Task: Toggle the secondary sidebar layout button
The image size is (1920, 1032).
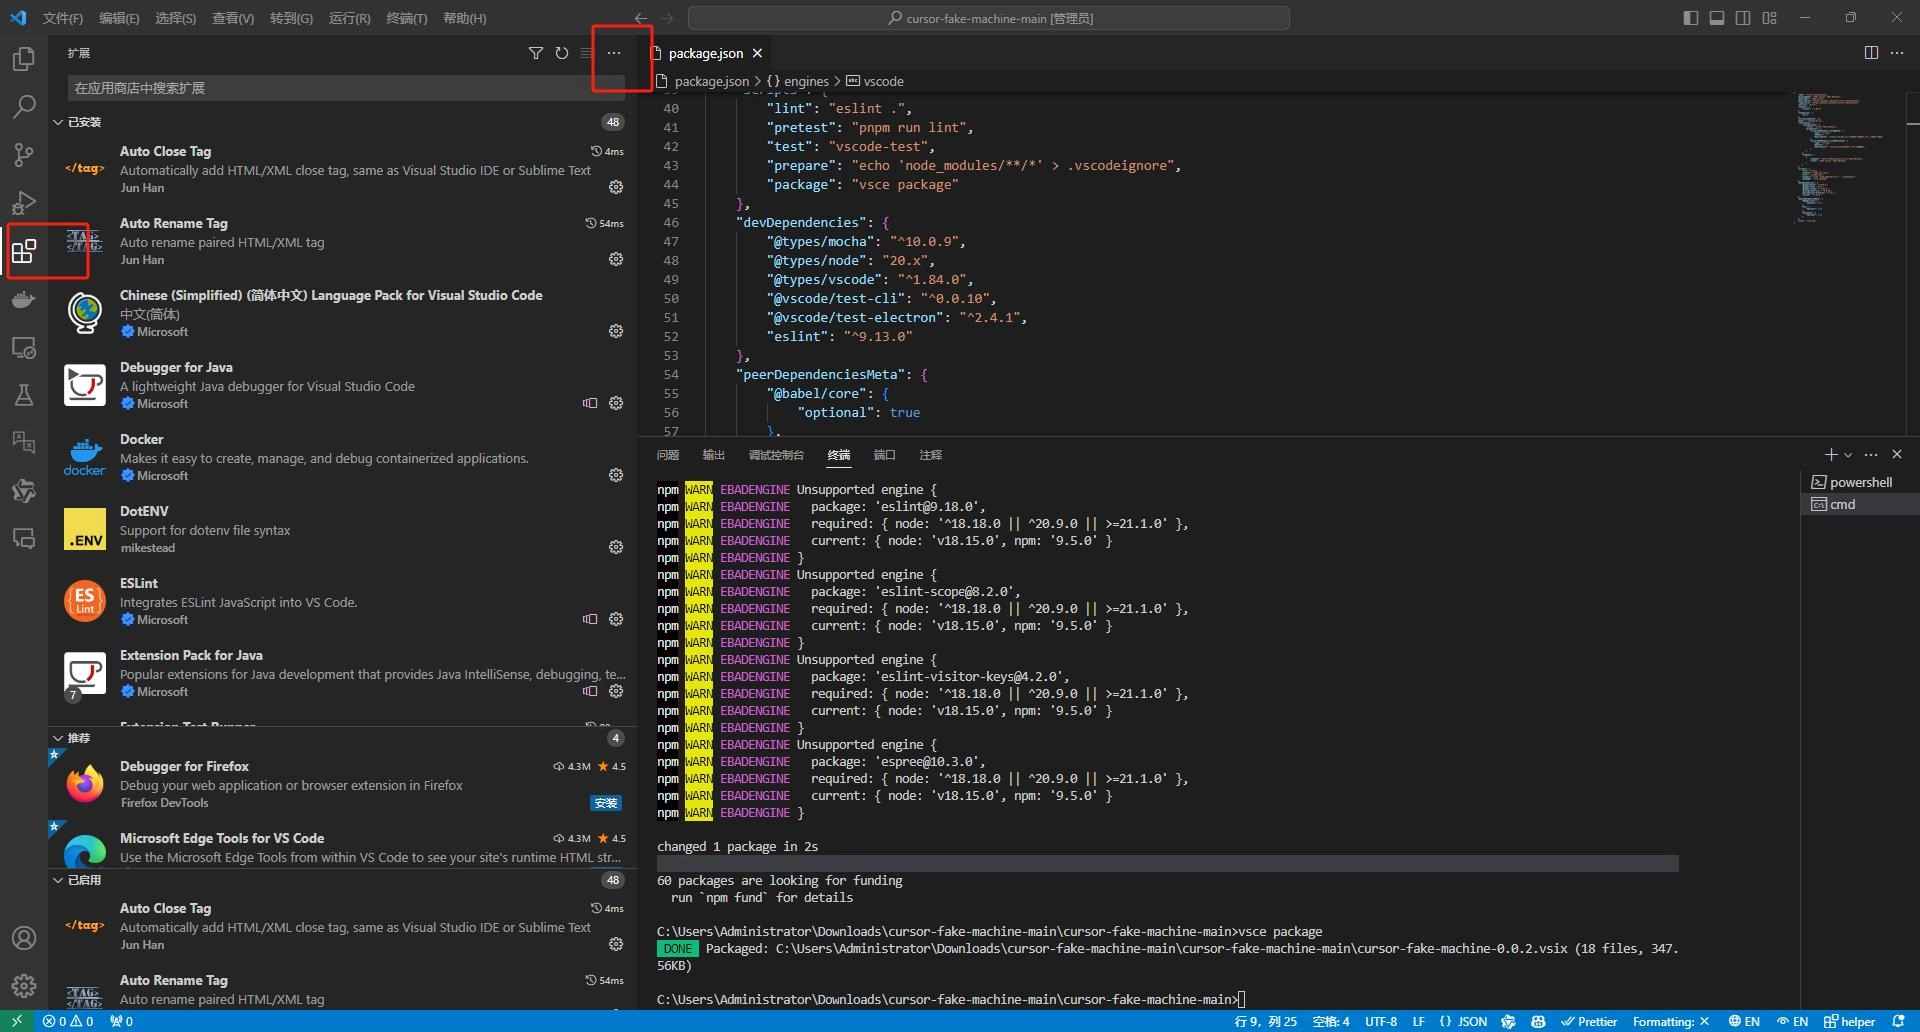Action: [1743, 18]
